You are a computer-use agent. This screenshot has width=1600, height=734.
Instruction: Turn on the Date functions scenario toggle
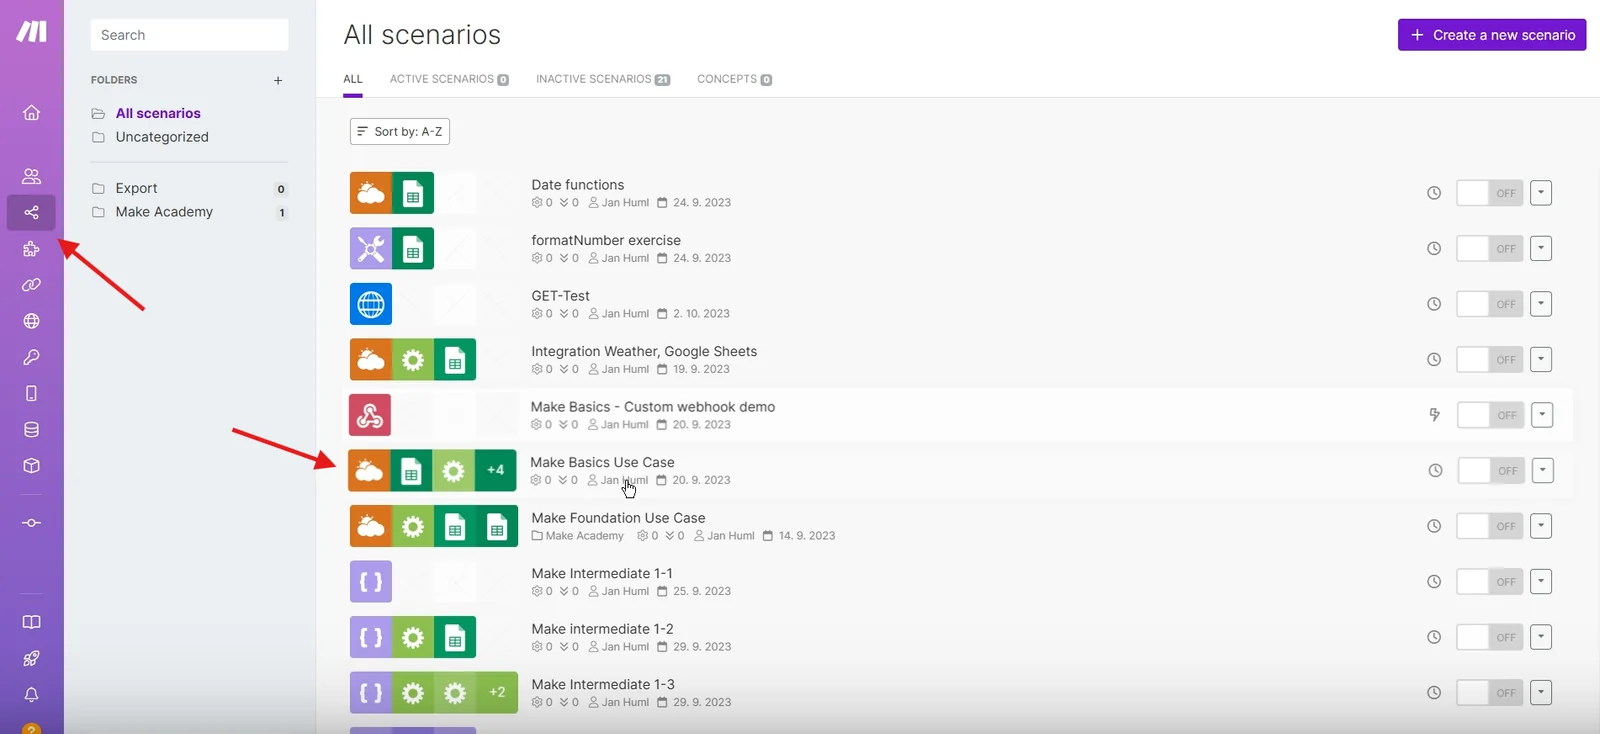click(x=1489, y=193)
